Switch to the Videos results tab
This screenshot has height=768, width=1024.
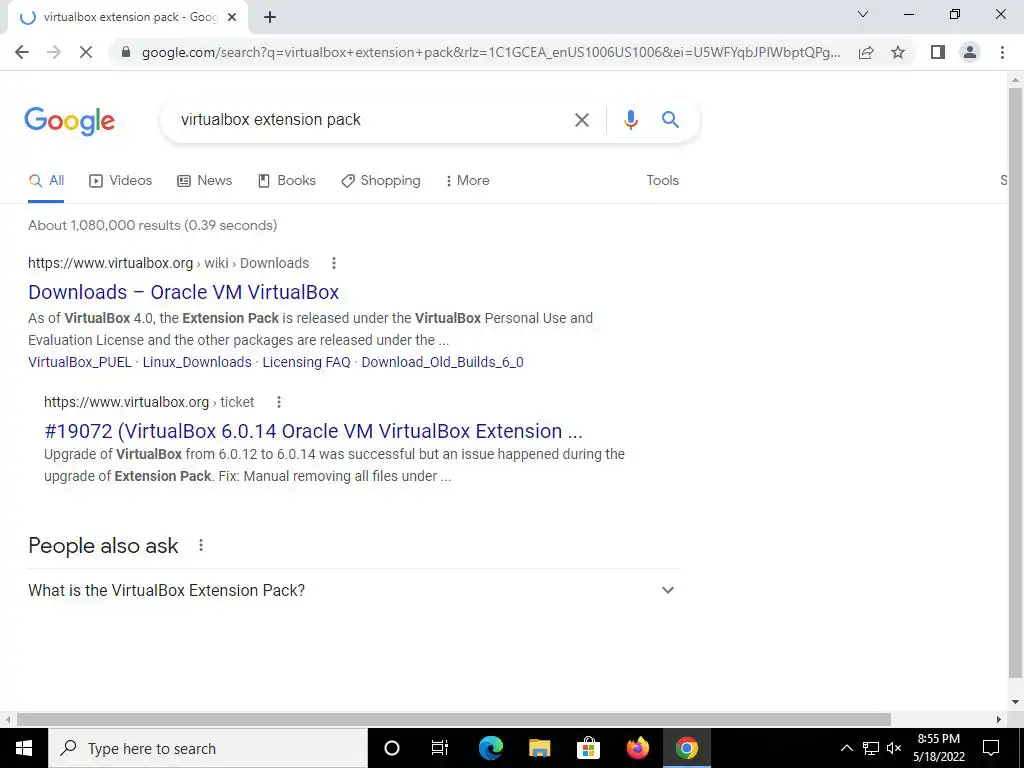pos(121,181)
